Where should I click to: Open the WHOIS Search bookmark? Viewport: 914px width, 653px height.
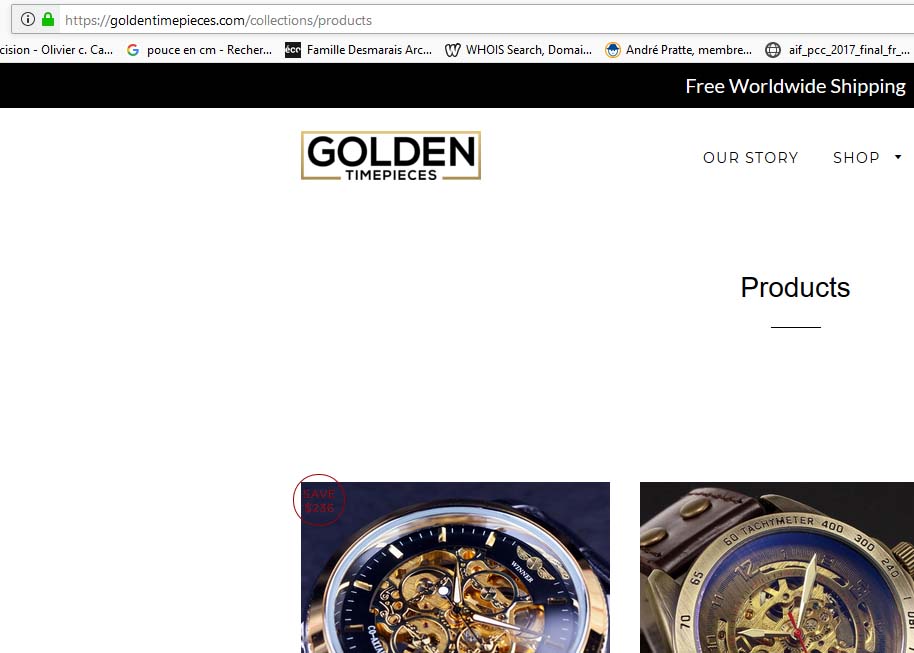click(518, 50)
